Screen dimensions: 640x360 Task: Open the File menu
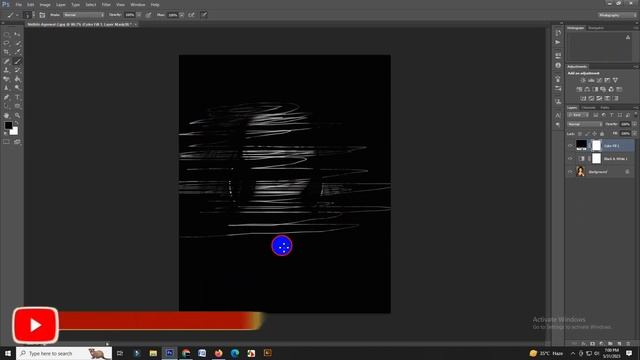18,4
